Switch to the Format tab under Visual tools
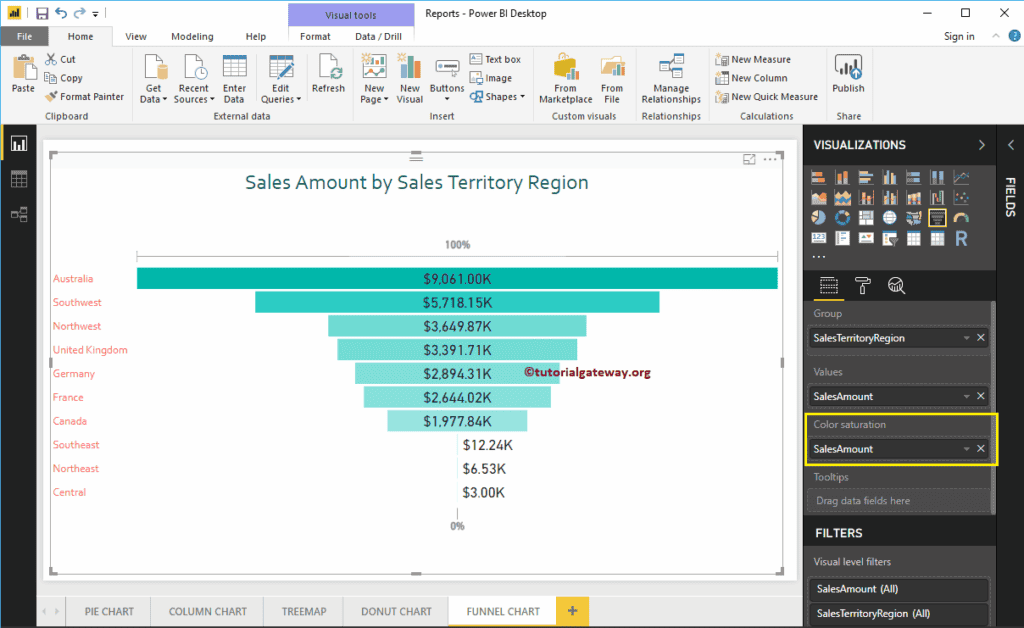This screenshot has height=628, width=1024. coord(315,35)
